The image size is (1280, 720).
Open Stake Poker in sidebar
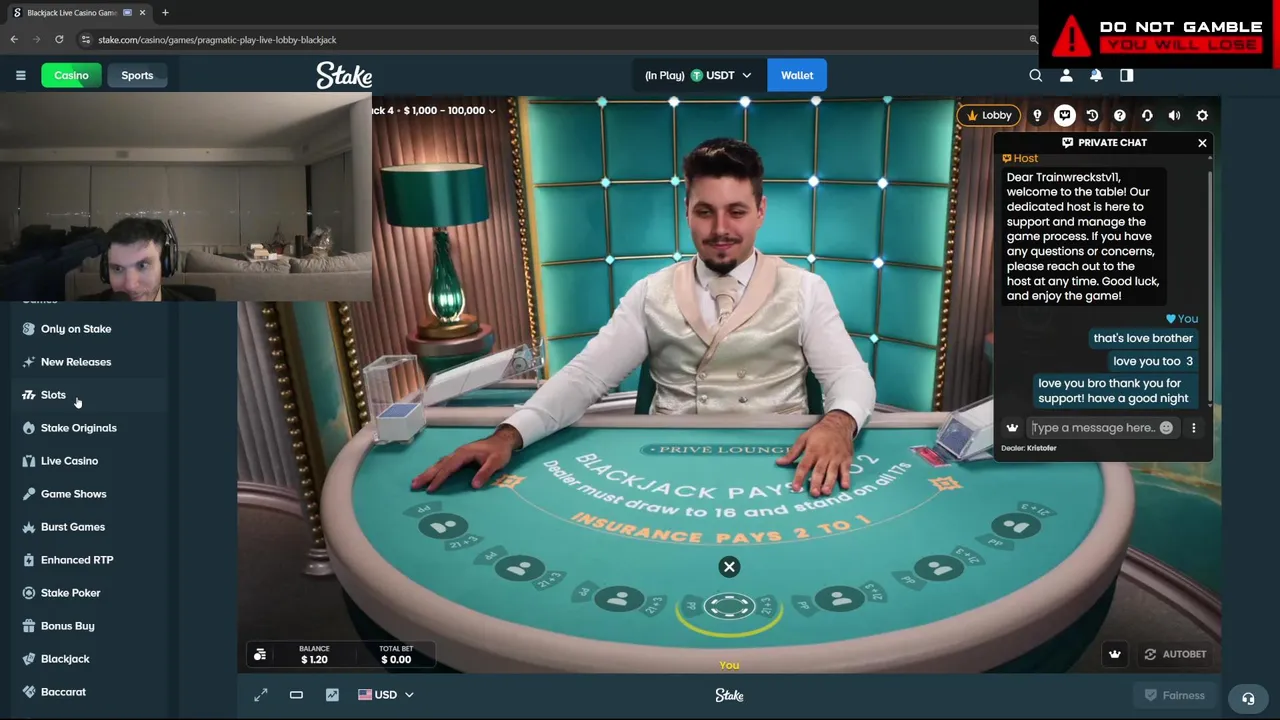[71, 593]
